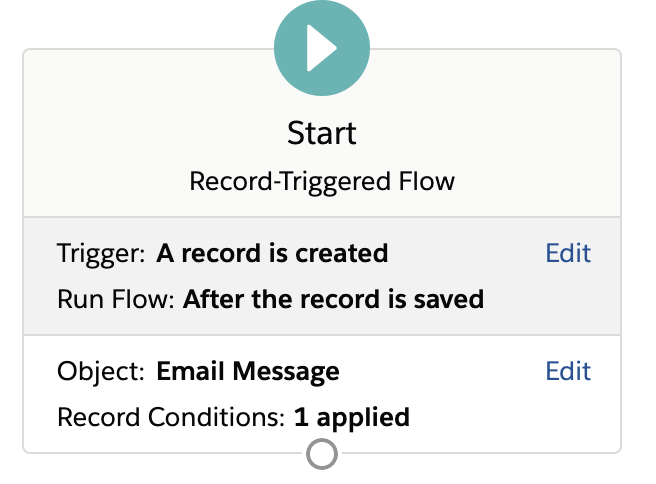Click the "Record-Triggered Flow" subtitle
This screenshot has height=484, width=656.
tap(322, 181)
